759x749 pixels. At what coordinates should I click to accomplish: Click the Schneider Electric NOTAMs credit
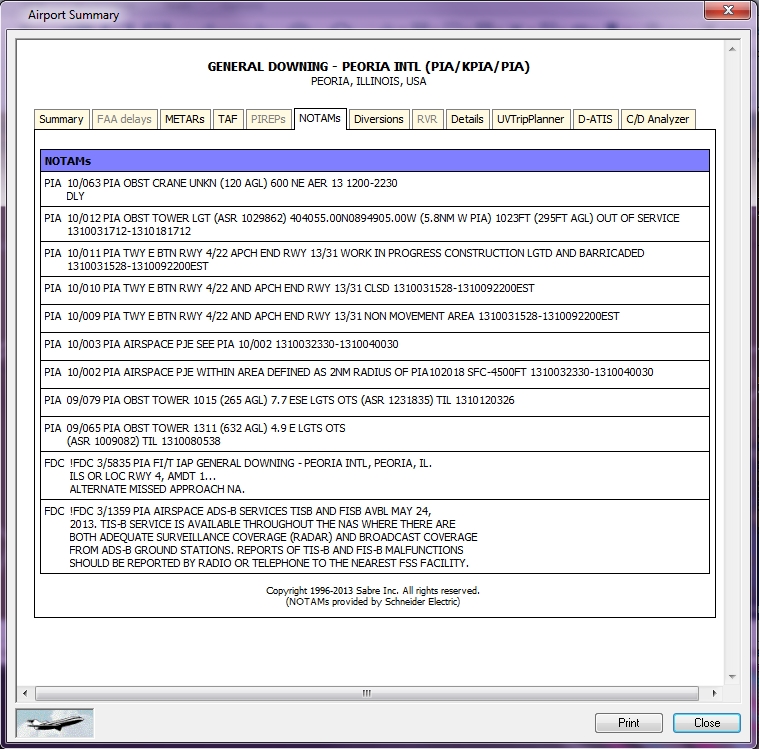point(373,602)
